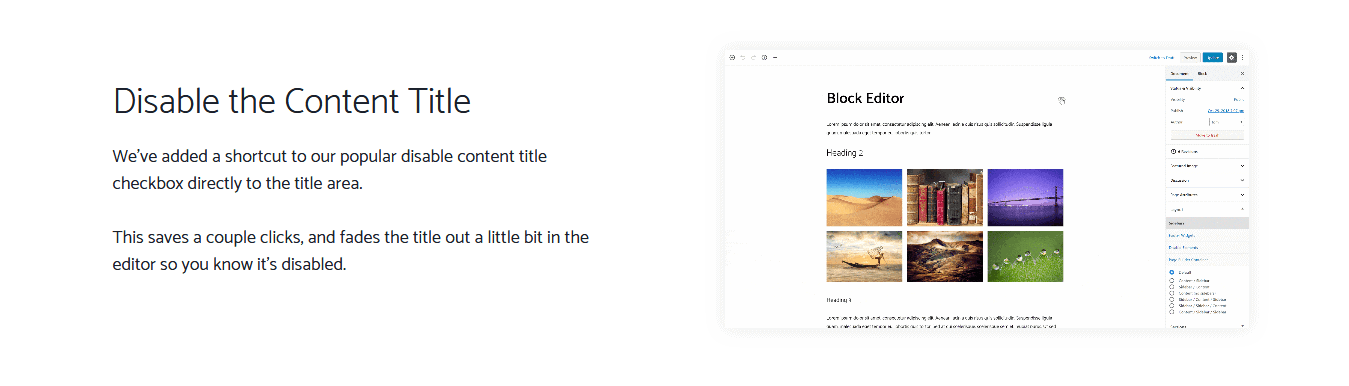Open the author dropdown in sidebar

pos(1226,122)
